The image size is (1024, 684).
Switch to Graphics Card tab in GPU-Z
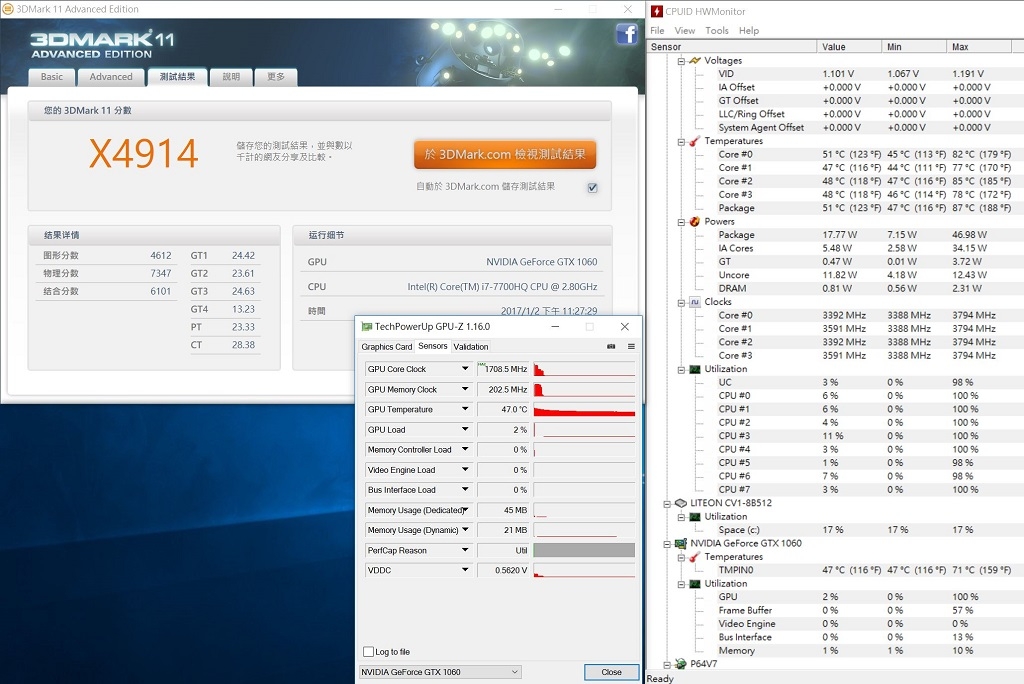click(387, 347)
